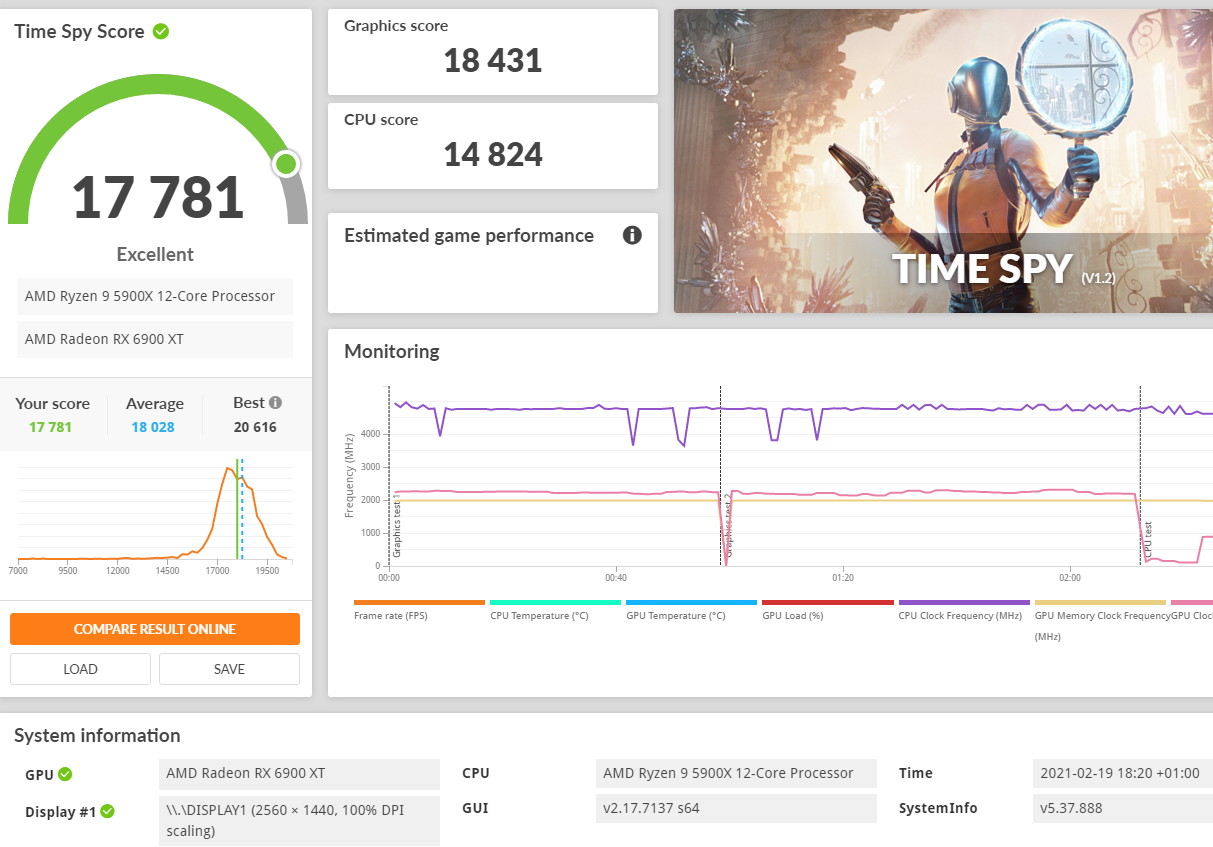Select the AMD Ryzen 9 5900X label under gauge
Image resolution: width=1213 pixels, height=847 pixels.
[155, 296]
